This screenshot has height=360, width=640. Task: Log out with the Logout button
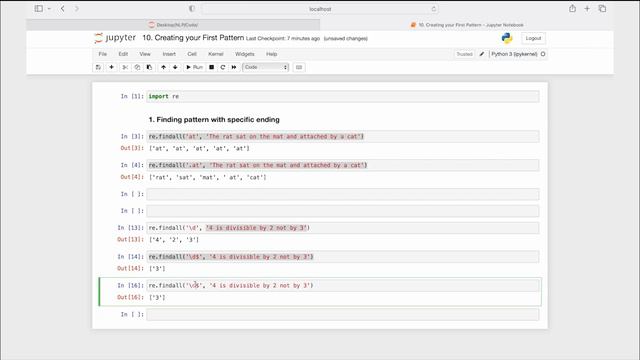[533, 38]
